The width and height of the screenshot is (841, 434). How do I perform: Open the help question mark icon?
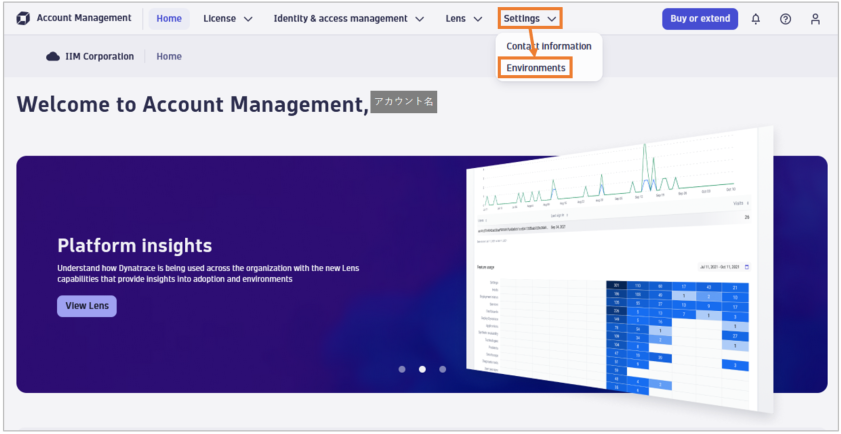(x=785, y=19)
